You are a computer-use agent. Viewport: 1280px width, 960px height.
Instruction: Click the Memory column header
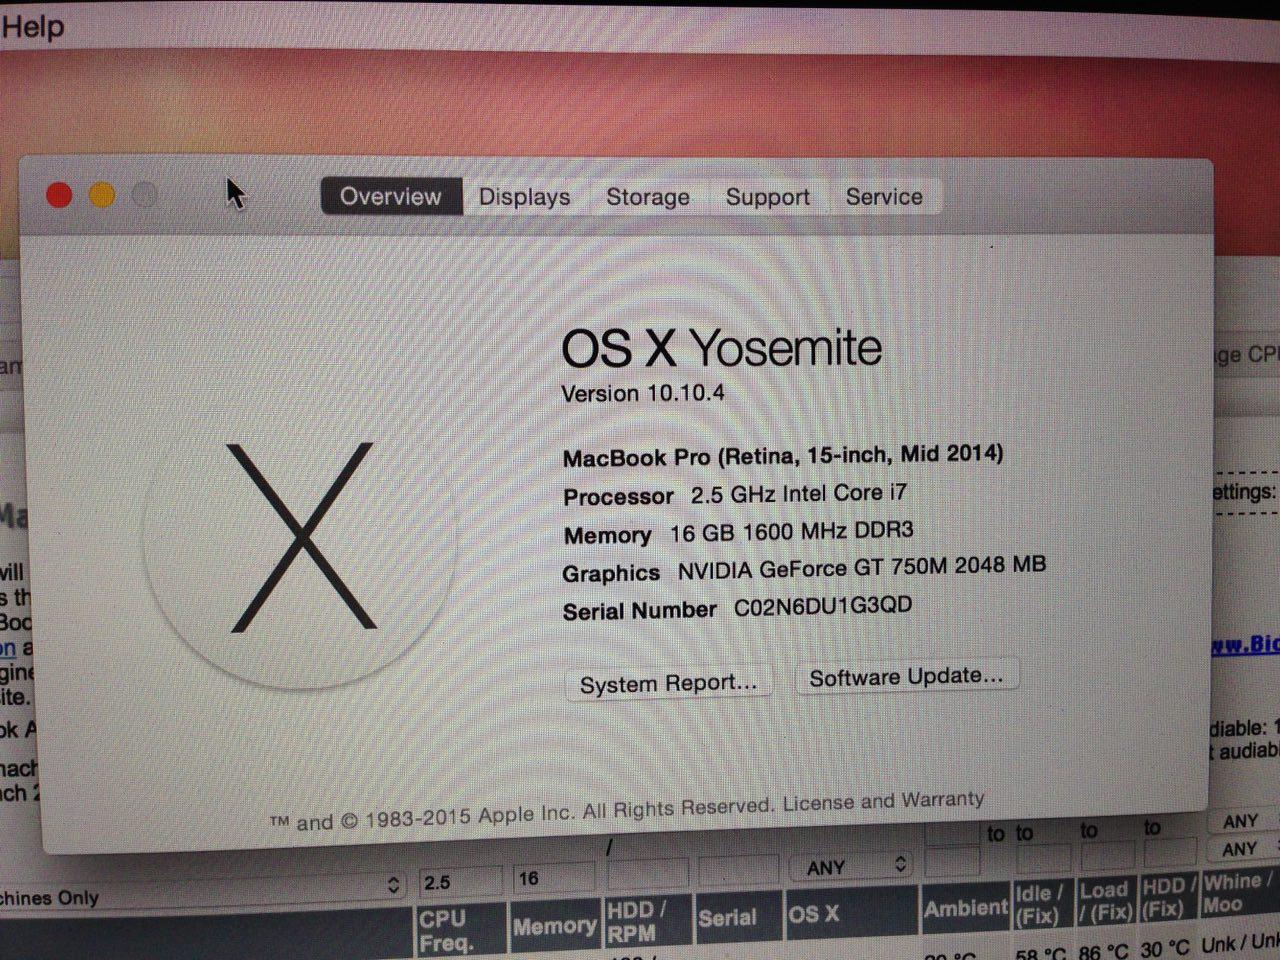[x=555, y=926]
